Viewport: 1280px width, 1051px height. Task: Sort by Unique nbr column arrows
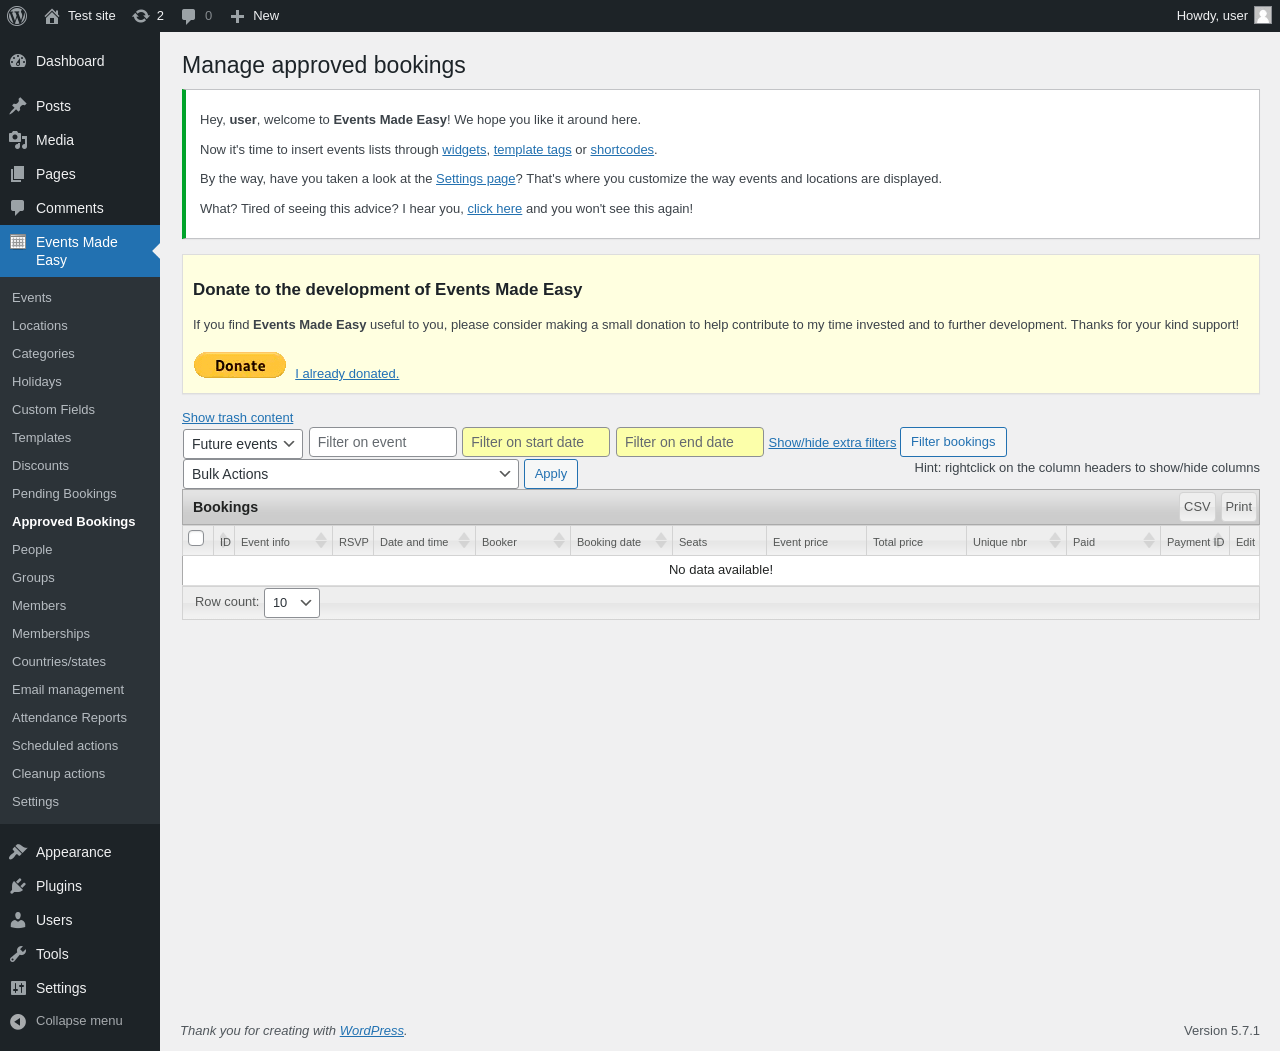tap(1055, 541)
